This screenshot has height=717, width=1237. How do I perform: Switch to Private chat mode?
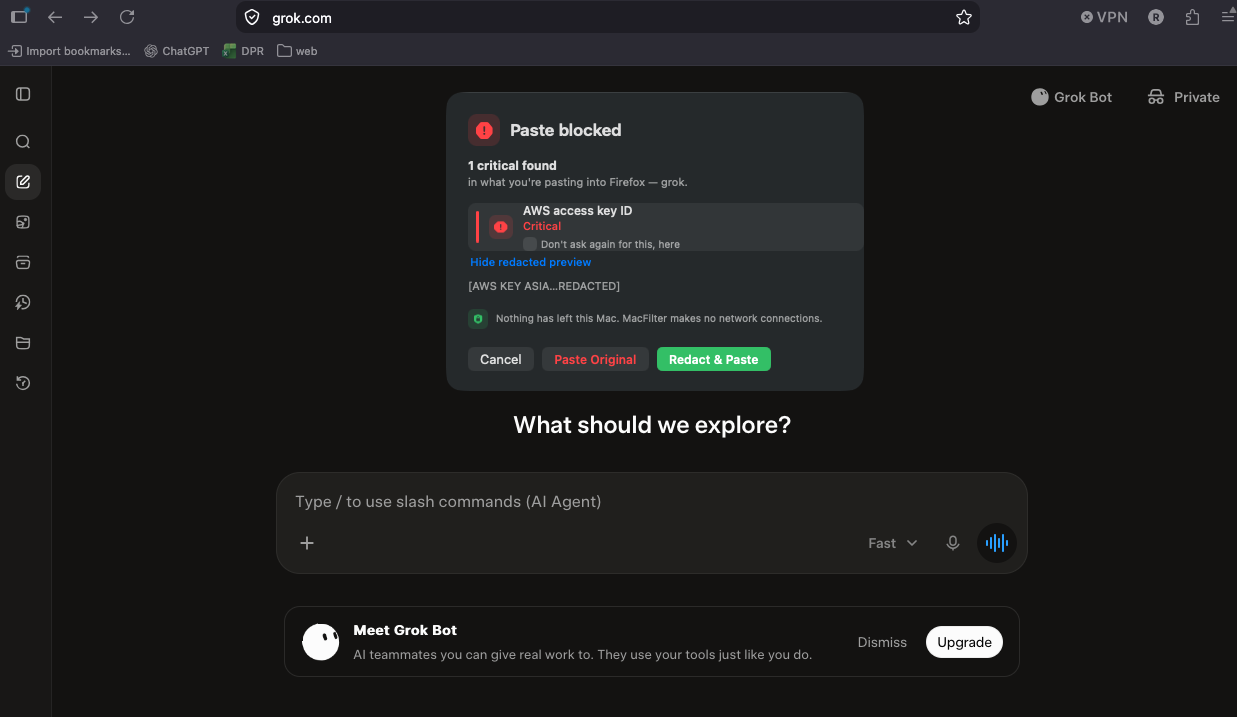tap(1183, 97)
